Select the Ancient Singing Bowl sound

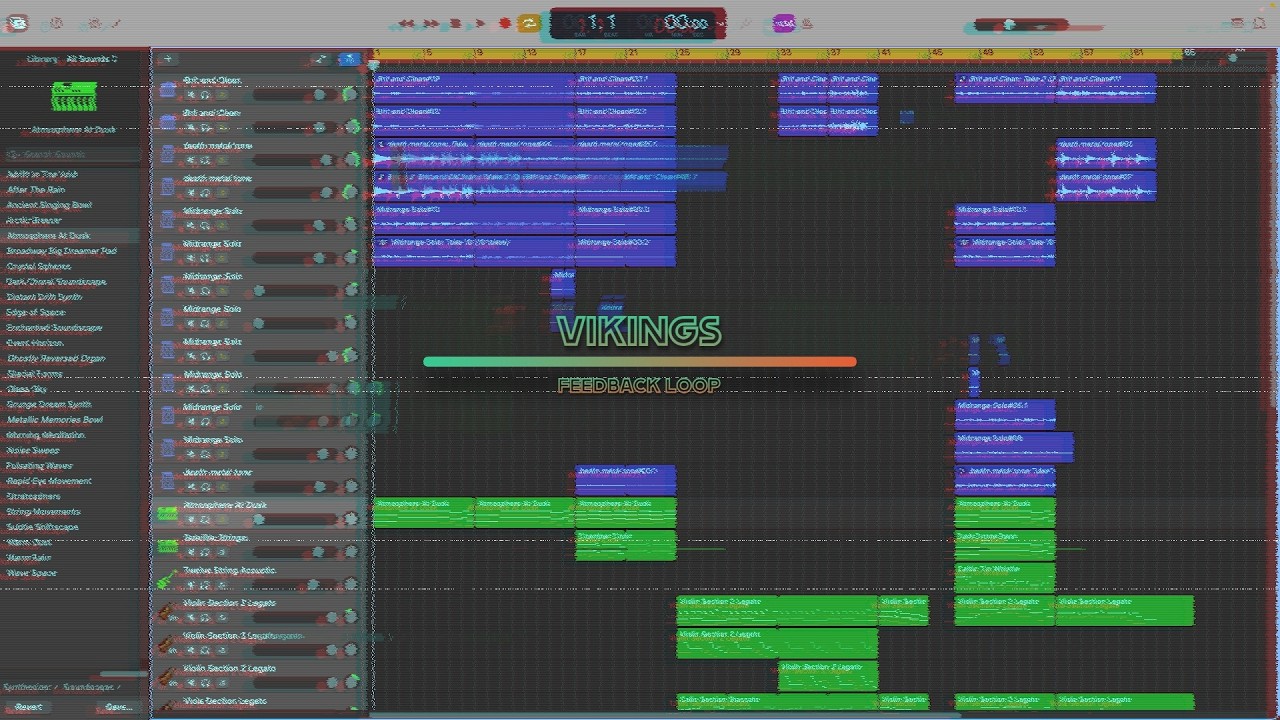pyautogui.click(x=49, y=205)
